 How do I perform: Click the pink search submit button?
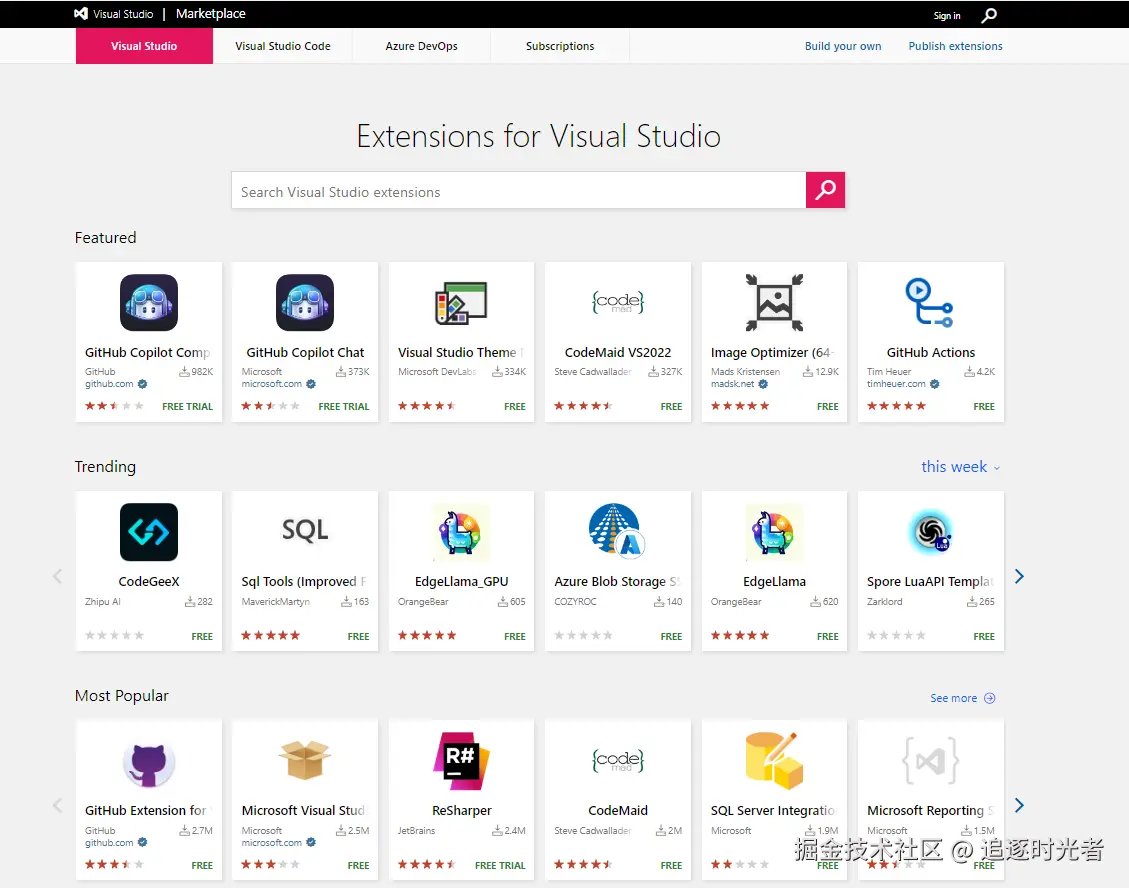tap(825, 190)
